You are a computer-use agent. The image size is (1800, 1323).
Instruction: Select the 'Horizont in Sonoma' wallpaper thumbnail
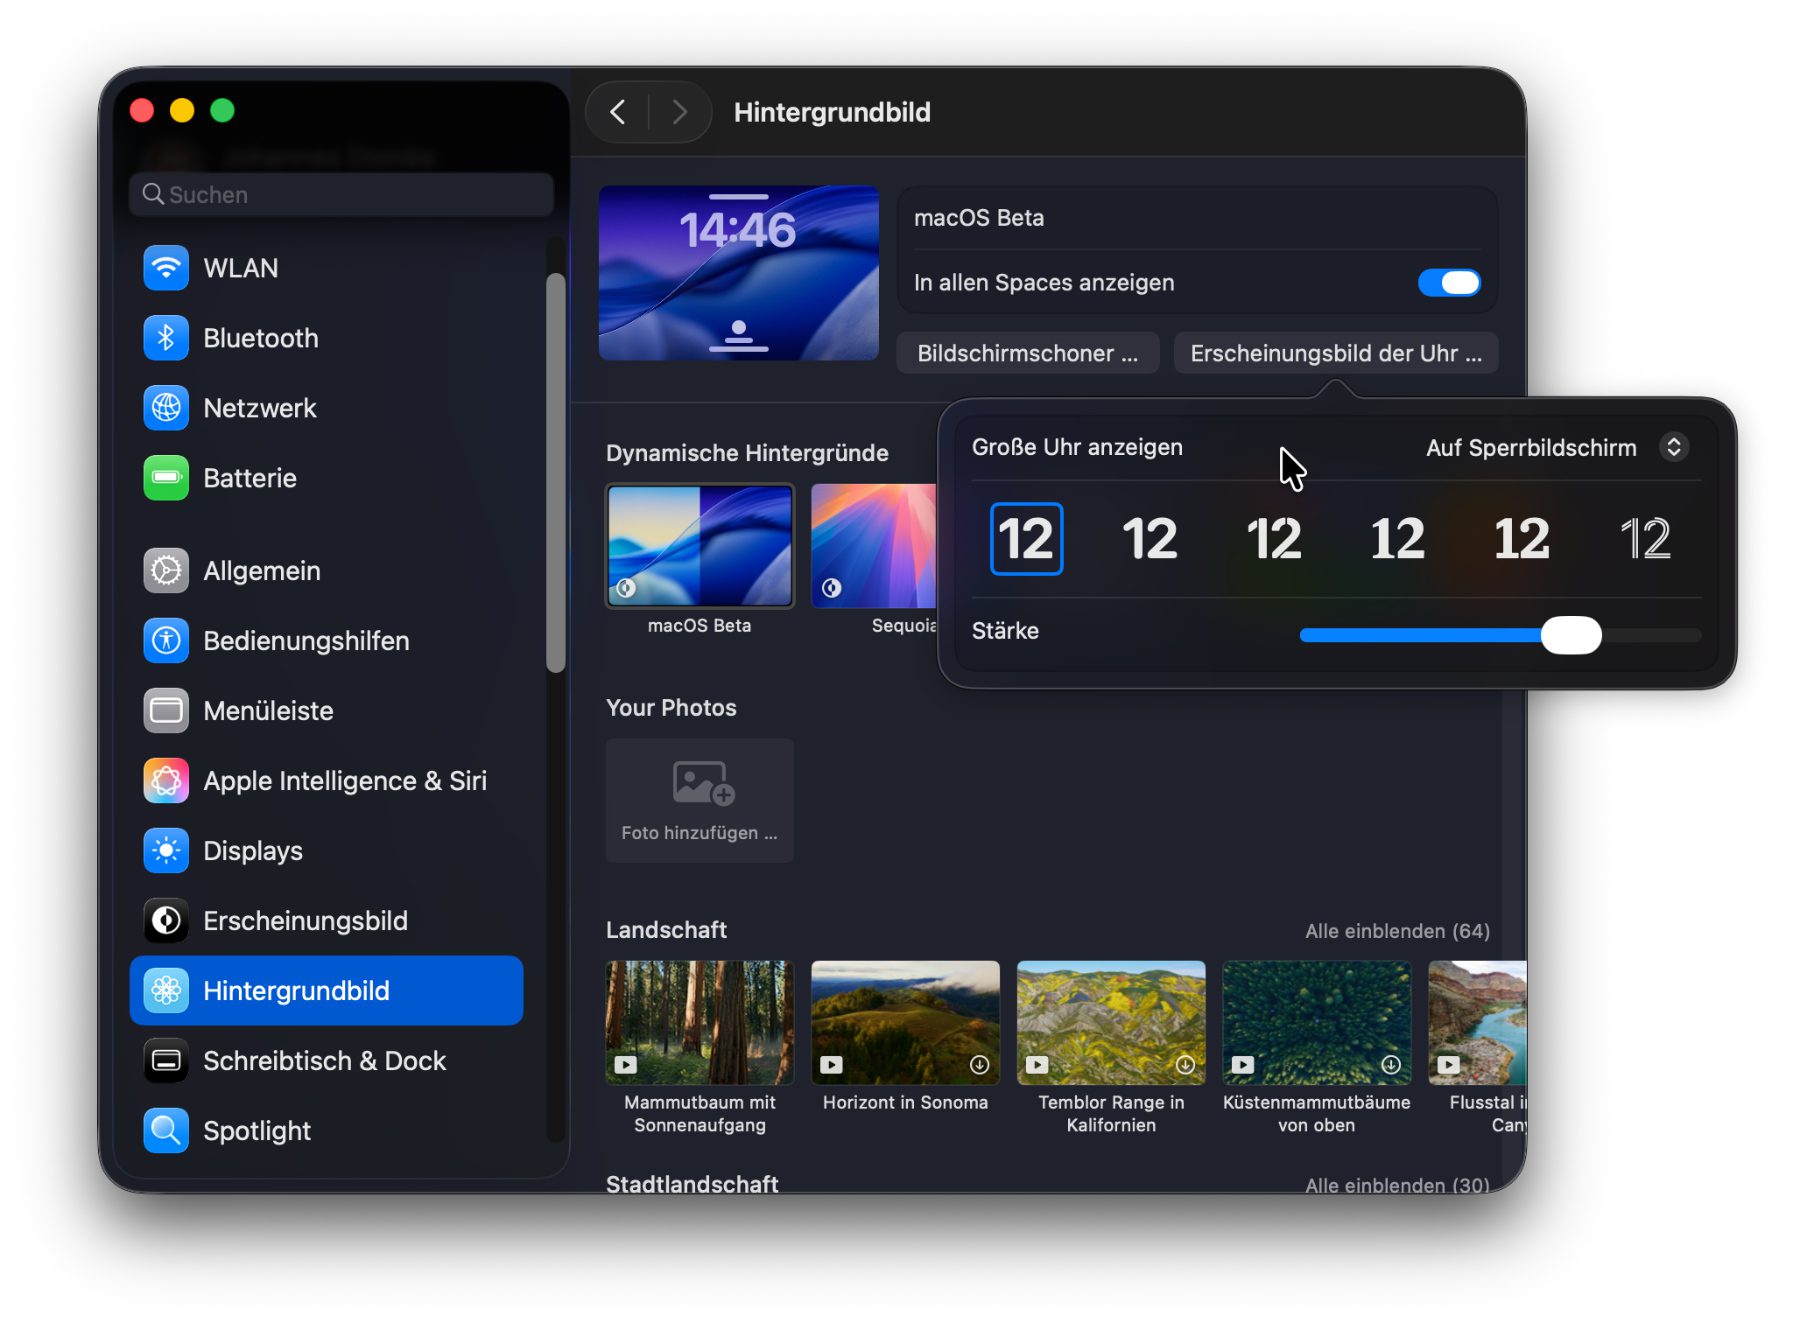pyautogui.click(x=905, y=1023)
